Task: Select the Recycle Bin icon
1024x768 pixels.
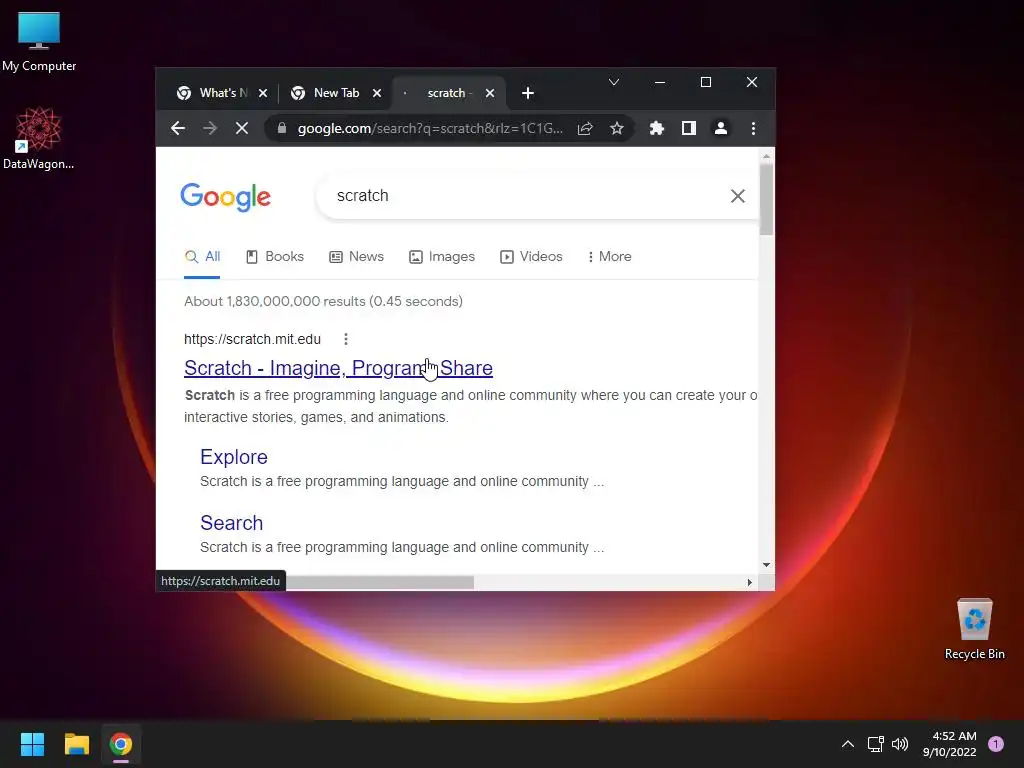Action: point(974,628)
